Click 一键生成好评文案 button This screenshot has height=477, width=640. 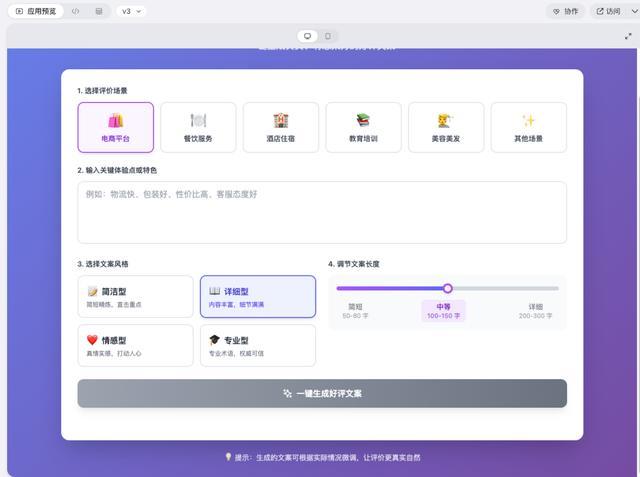pyautogui.click(x=322, y=394)
